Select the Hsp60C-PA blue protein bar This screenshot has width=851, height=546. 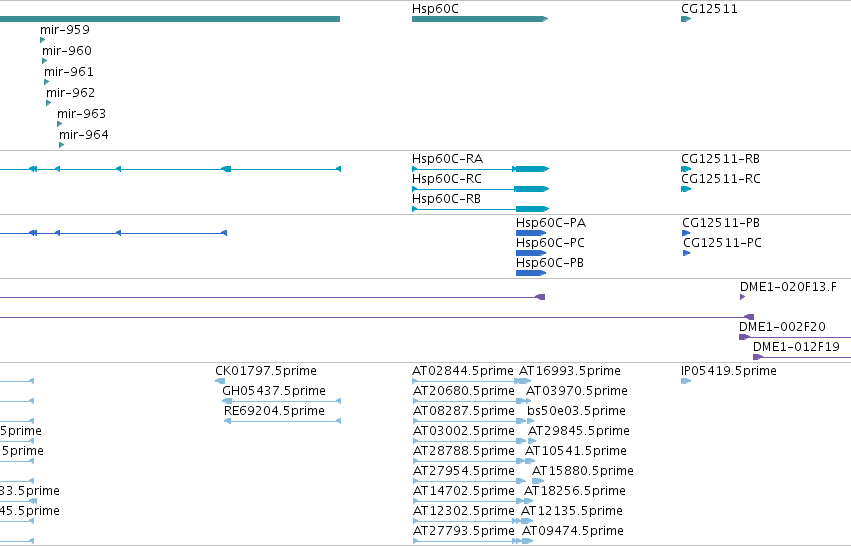pos(531,233)
